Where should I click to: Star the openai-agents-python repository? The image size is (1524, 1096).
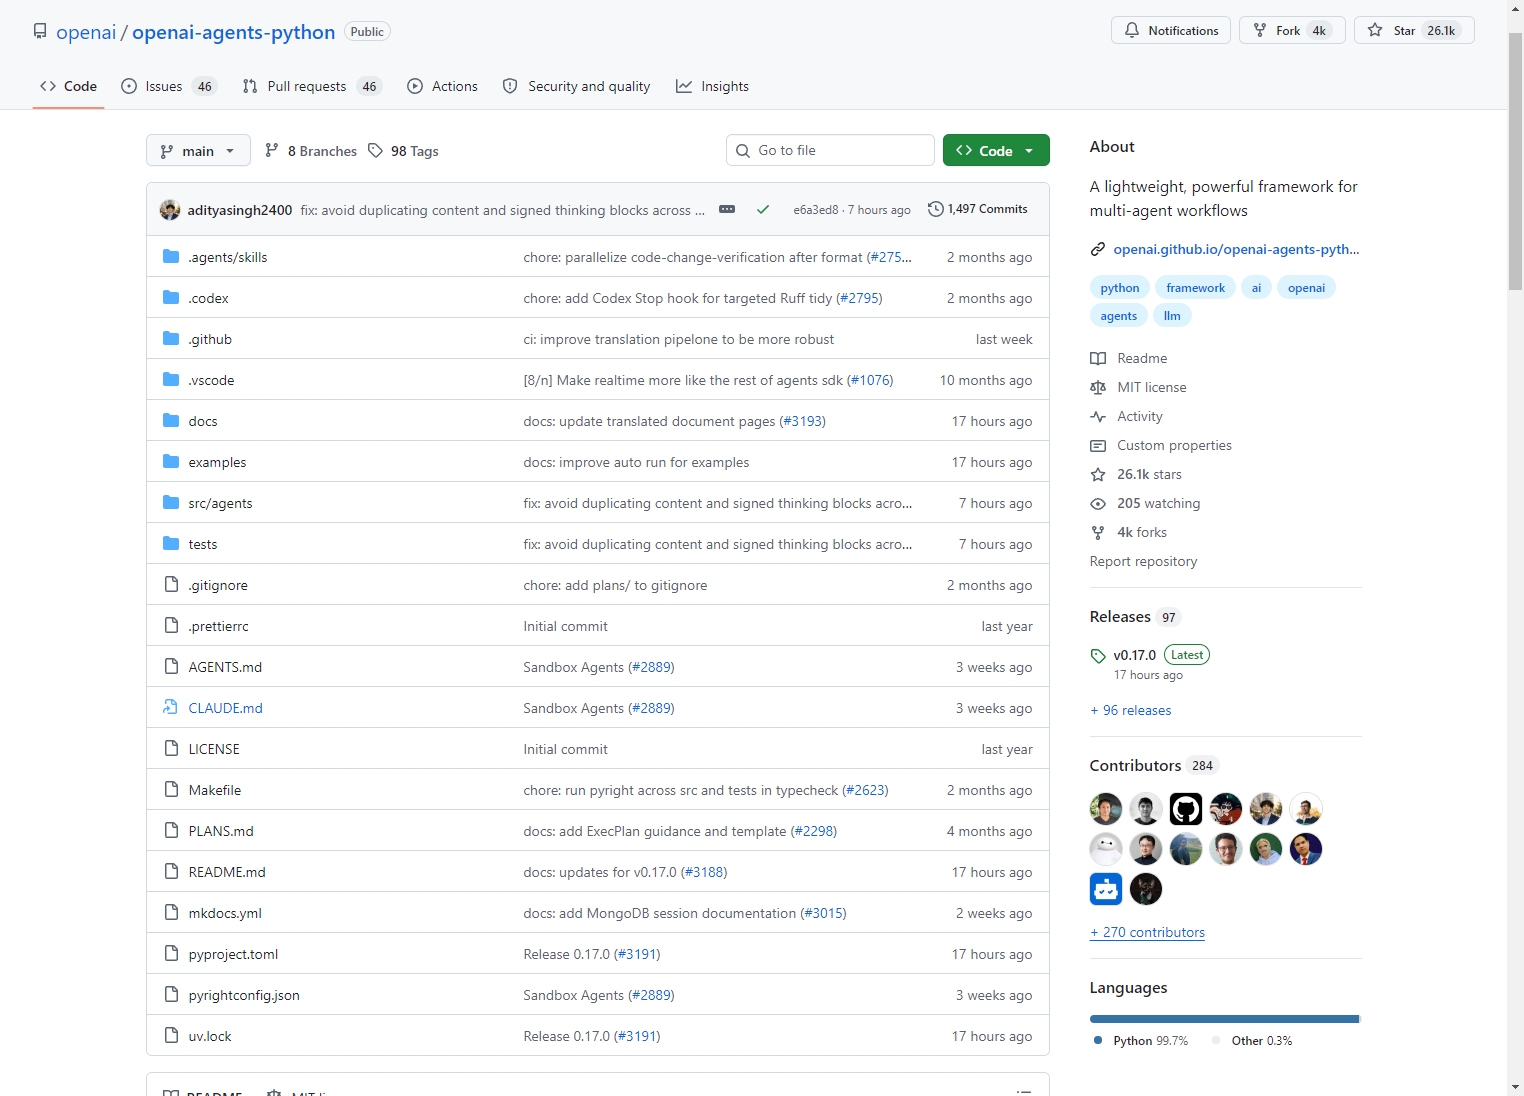click(x=1414, y=30)
